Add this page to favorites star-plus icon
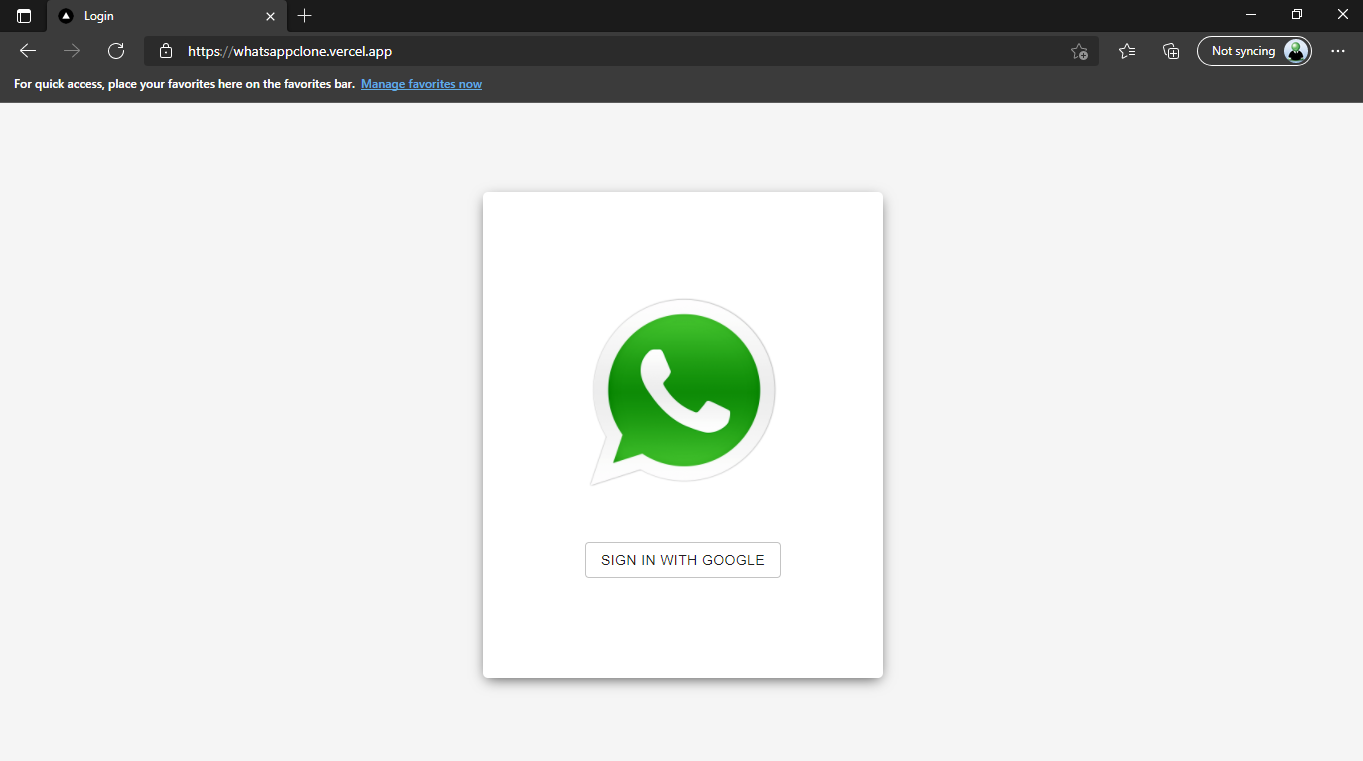This screenshot has width=1363, height=761. coord(1079,51)
